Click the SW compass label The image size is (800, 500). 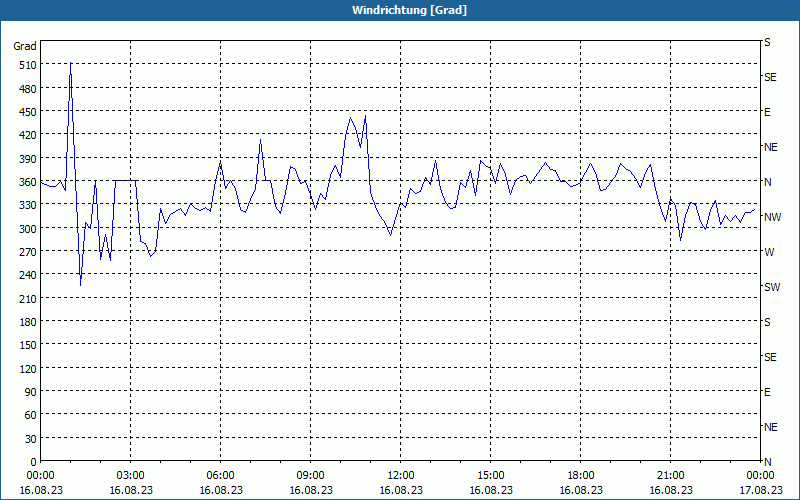click(772, 287)
